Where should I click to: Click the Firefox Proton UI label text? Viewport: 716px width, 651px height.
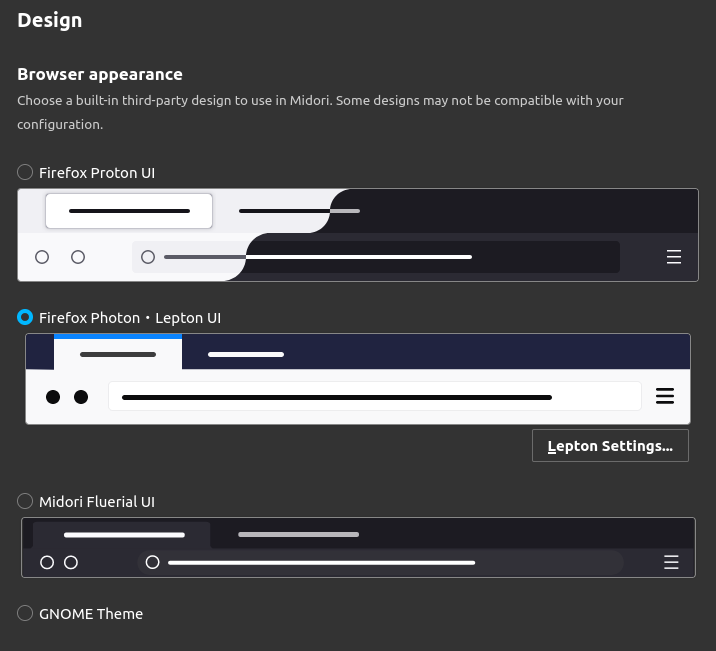pos(97,173)
